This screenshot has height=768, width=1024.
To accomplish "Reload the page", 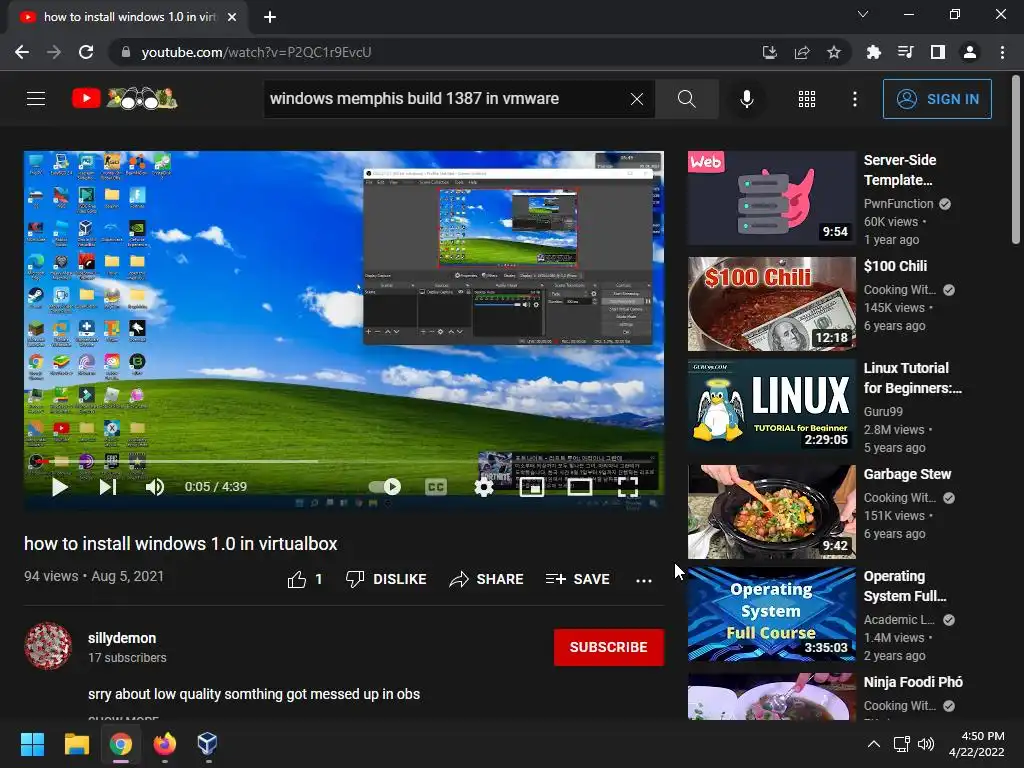I will point(86,52).
